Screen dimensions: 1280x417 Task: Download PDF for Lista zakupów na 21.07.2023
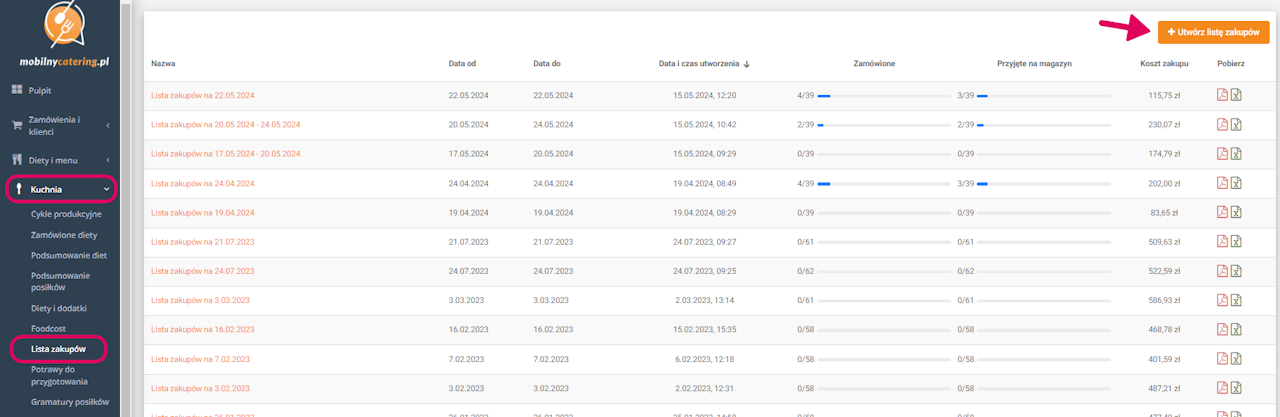1221,242
